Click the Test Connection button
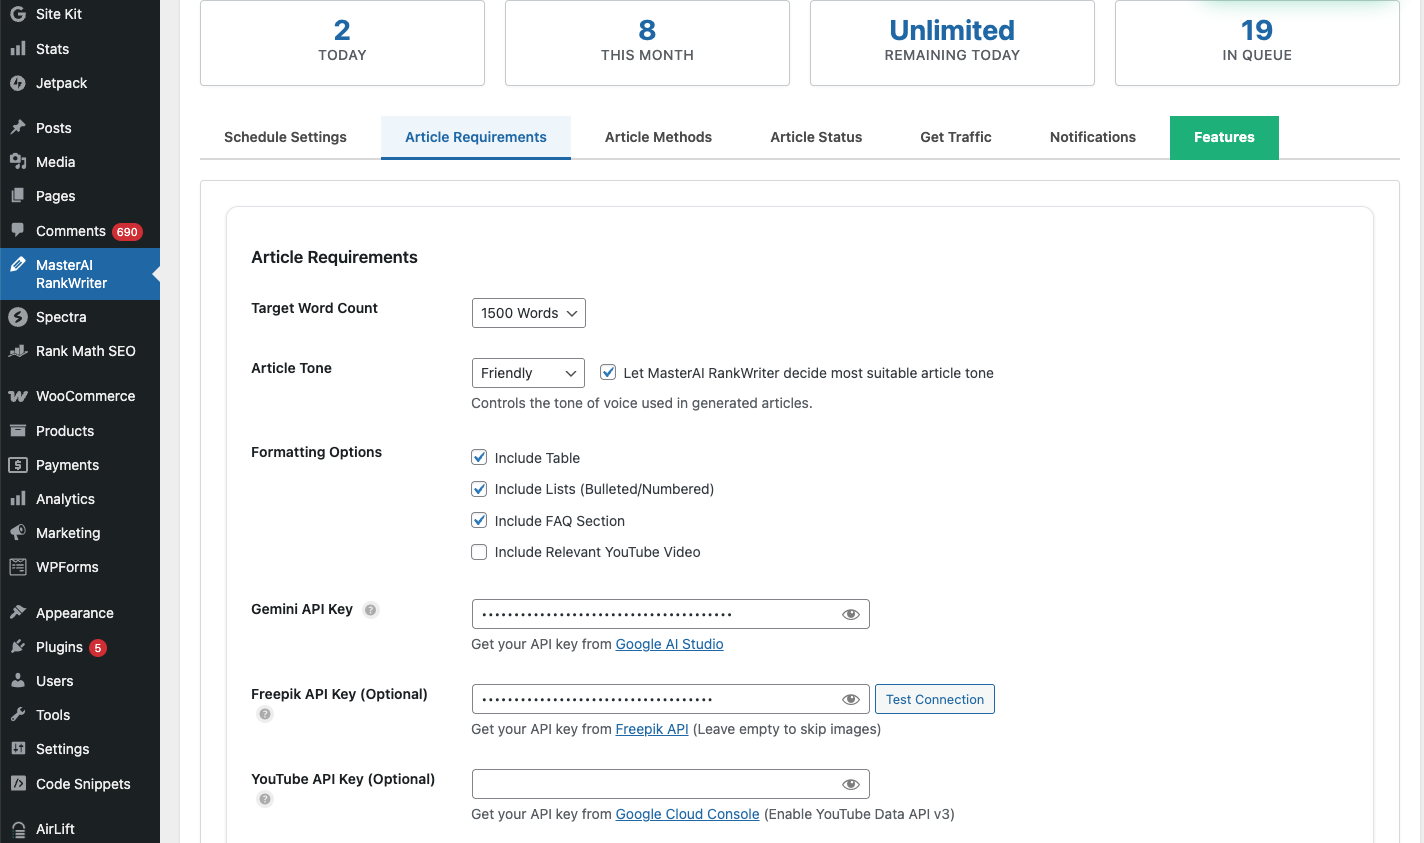This screenshot has width=1424, height=843. pyautogui.click(x=935, y=699)
